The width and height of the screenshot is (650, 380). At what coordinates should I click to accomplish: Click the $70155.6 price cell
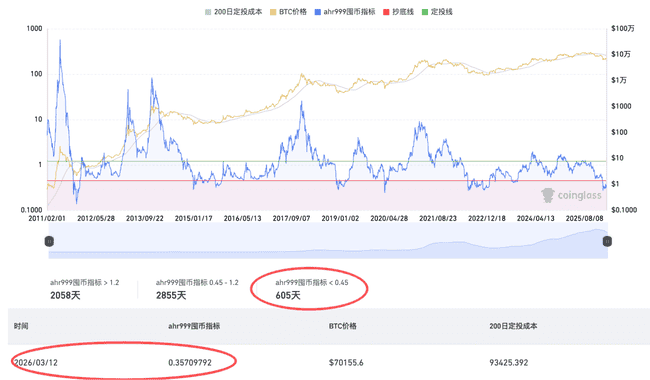[x=346, y=363]
